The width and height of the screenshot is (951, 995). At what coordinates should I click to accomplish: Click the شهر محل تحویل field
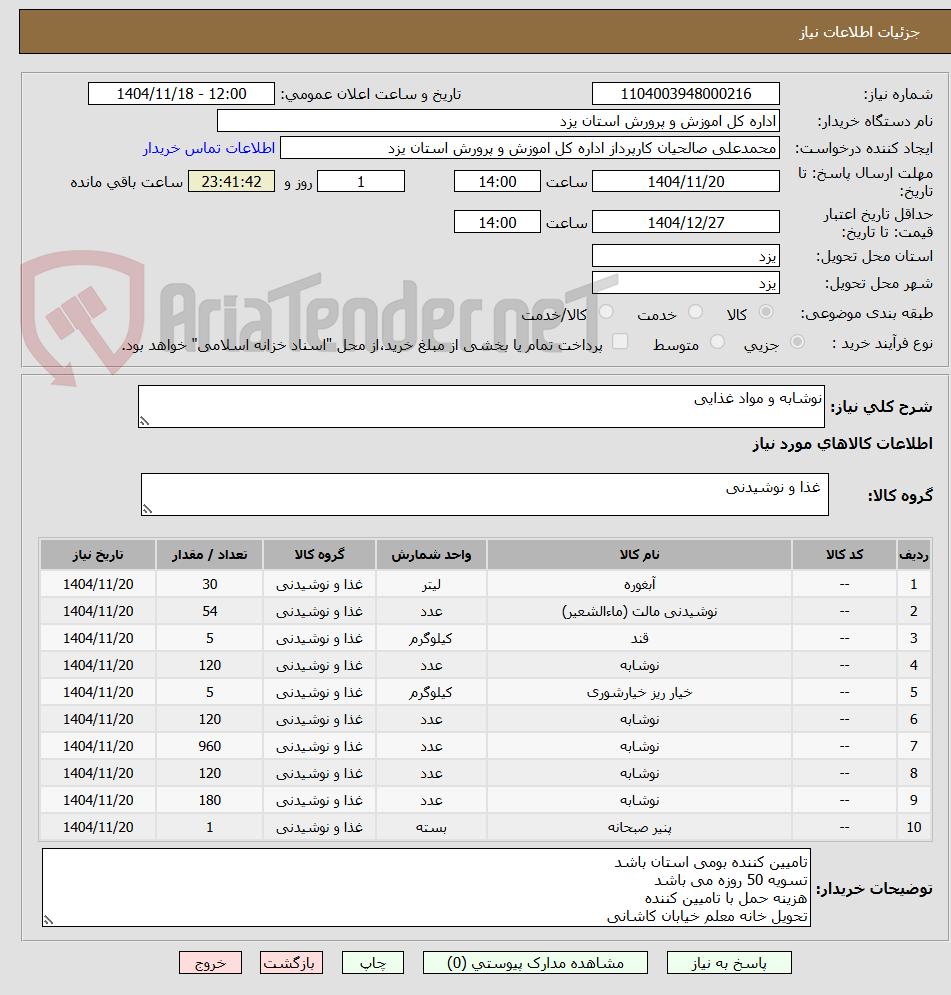click(x=685, y=282)
